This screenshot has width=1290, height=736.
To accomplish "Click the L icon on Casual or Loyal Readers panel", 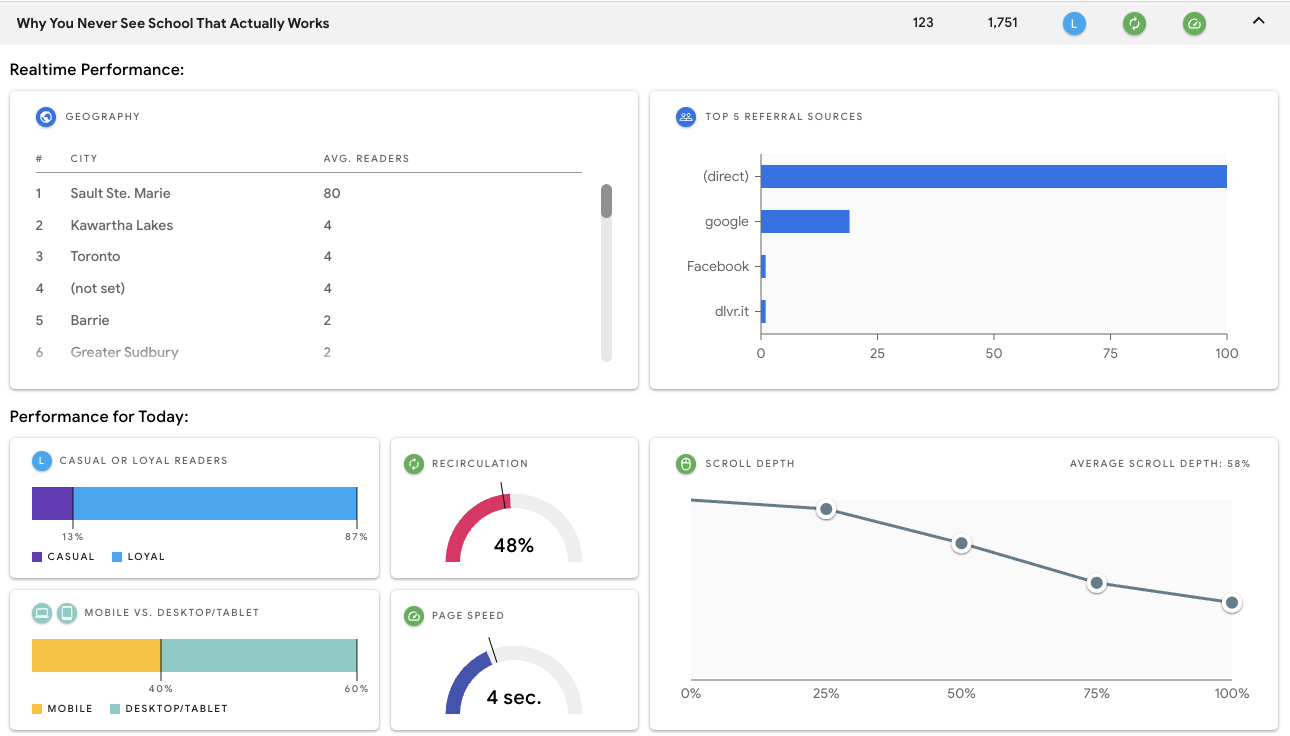I will click(x=41, y=460).
